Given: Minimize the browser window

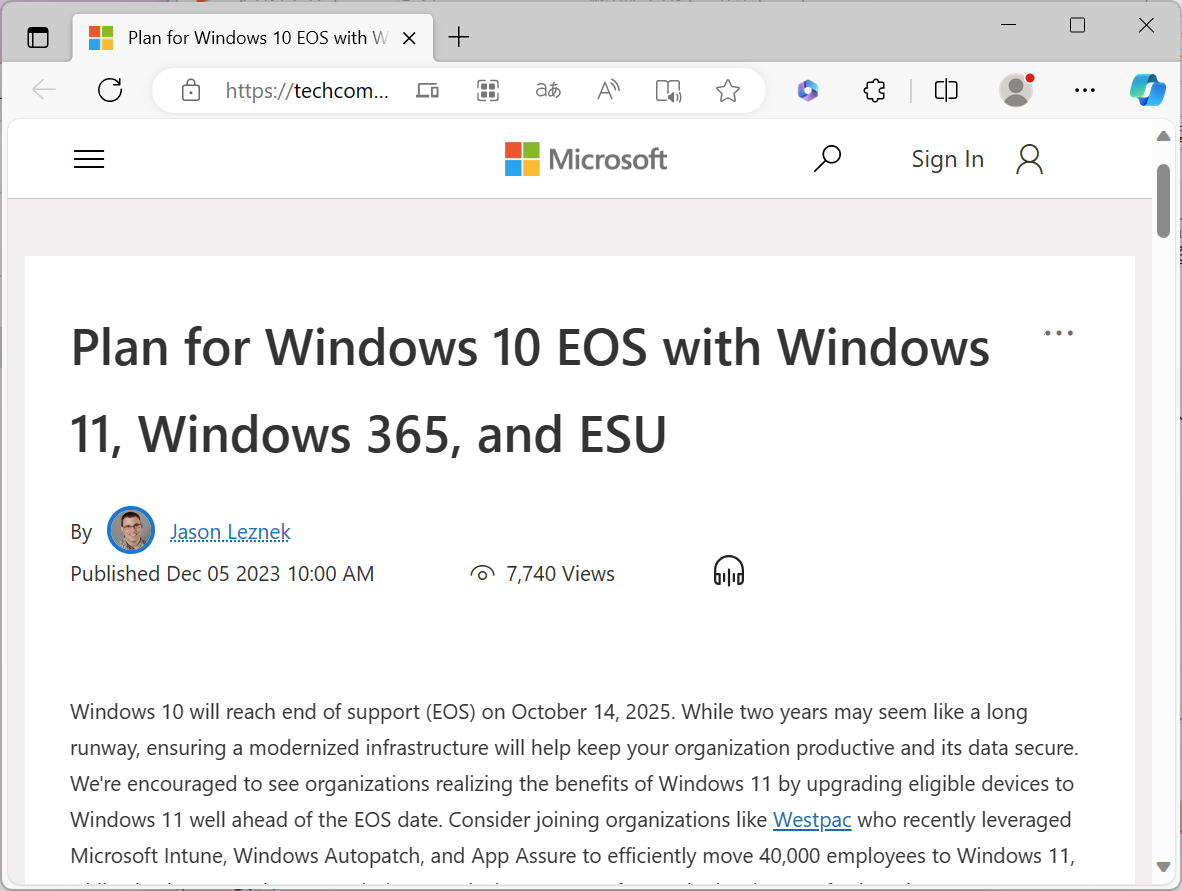Looking at the screenshot, I should [x=1008, y=25].
